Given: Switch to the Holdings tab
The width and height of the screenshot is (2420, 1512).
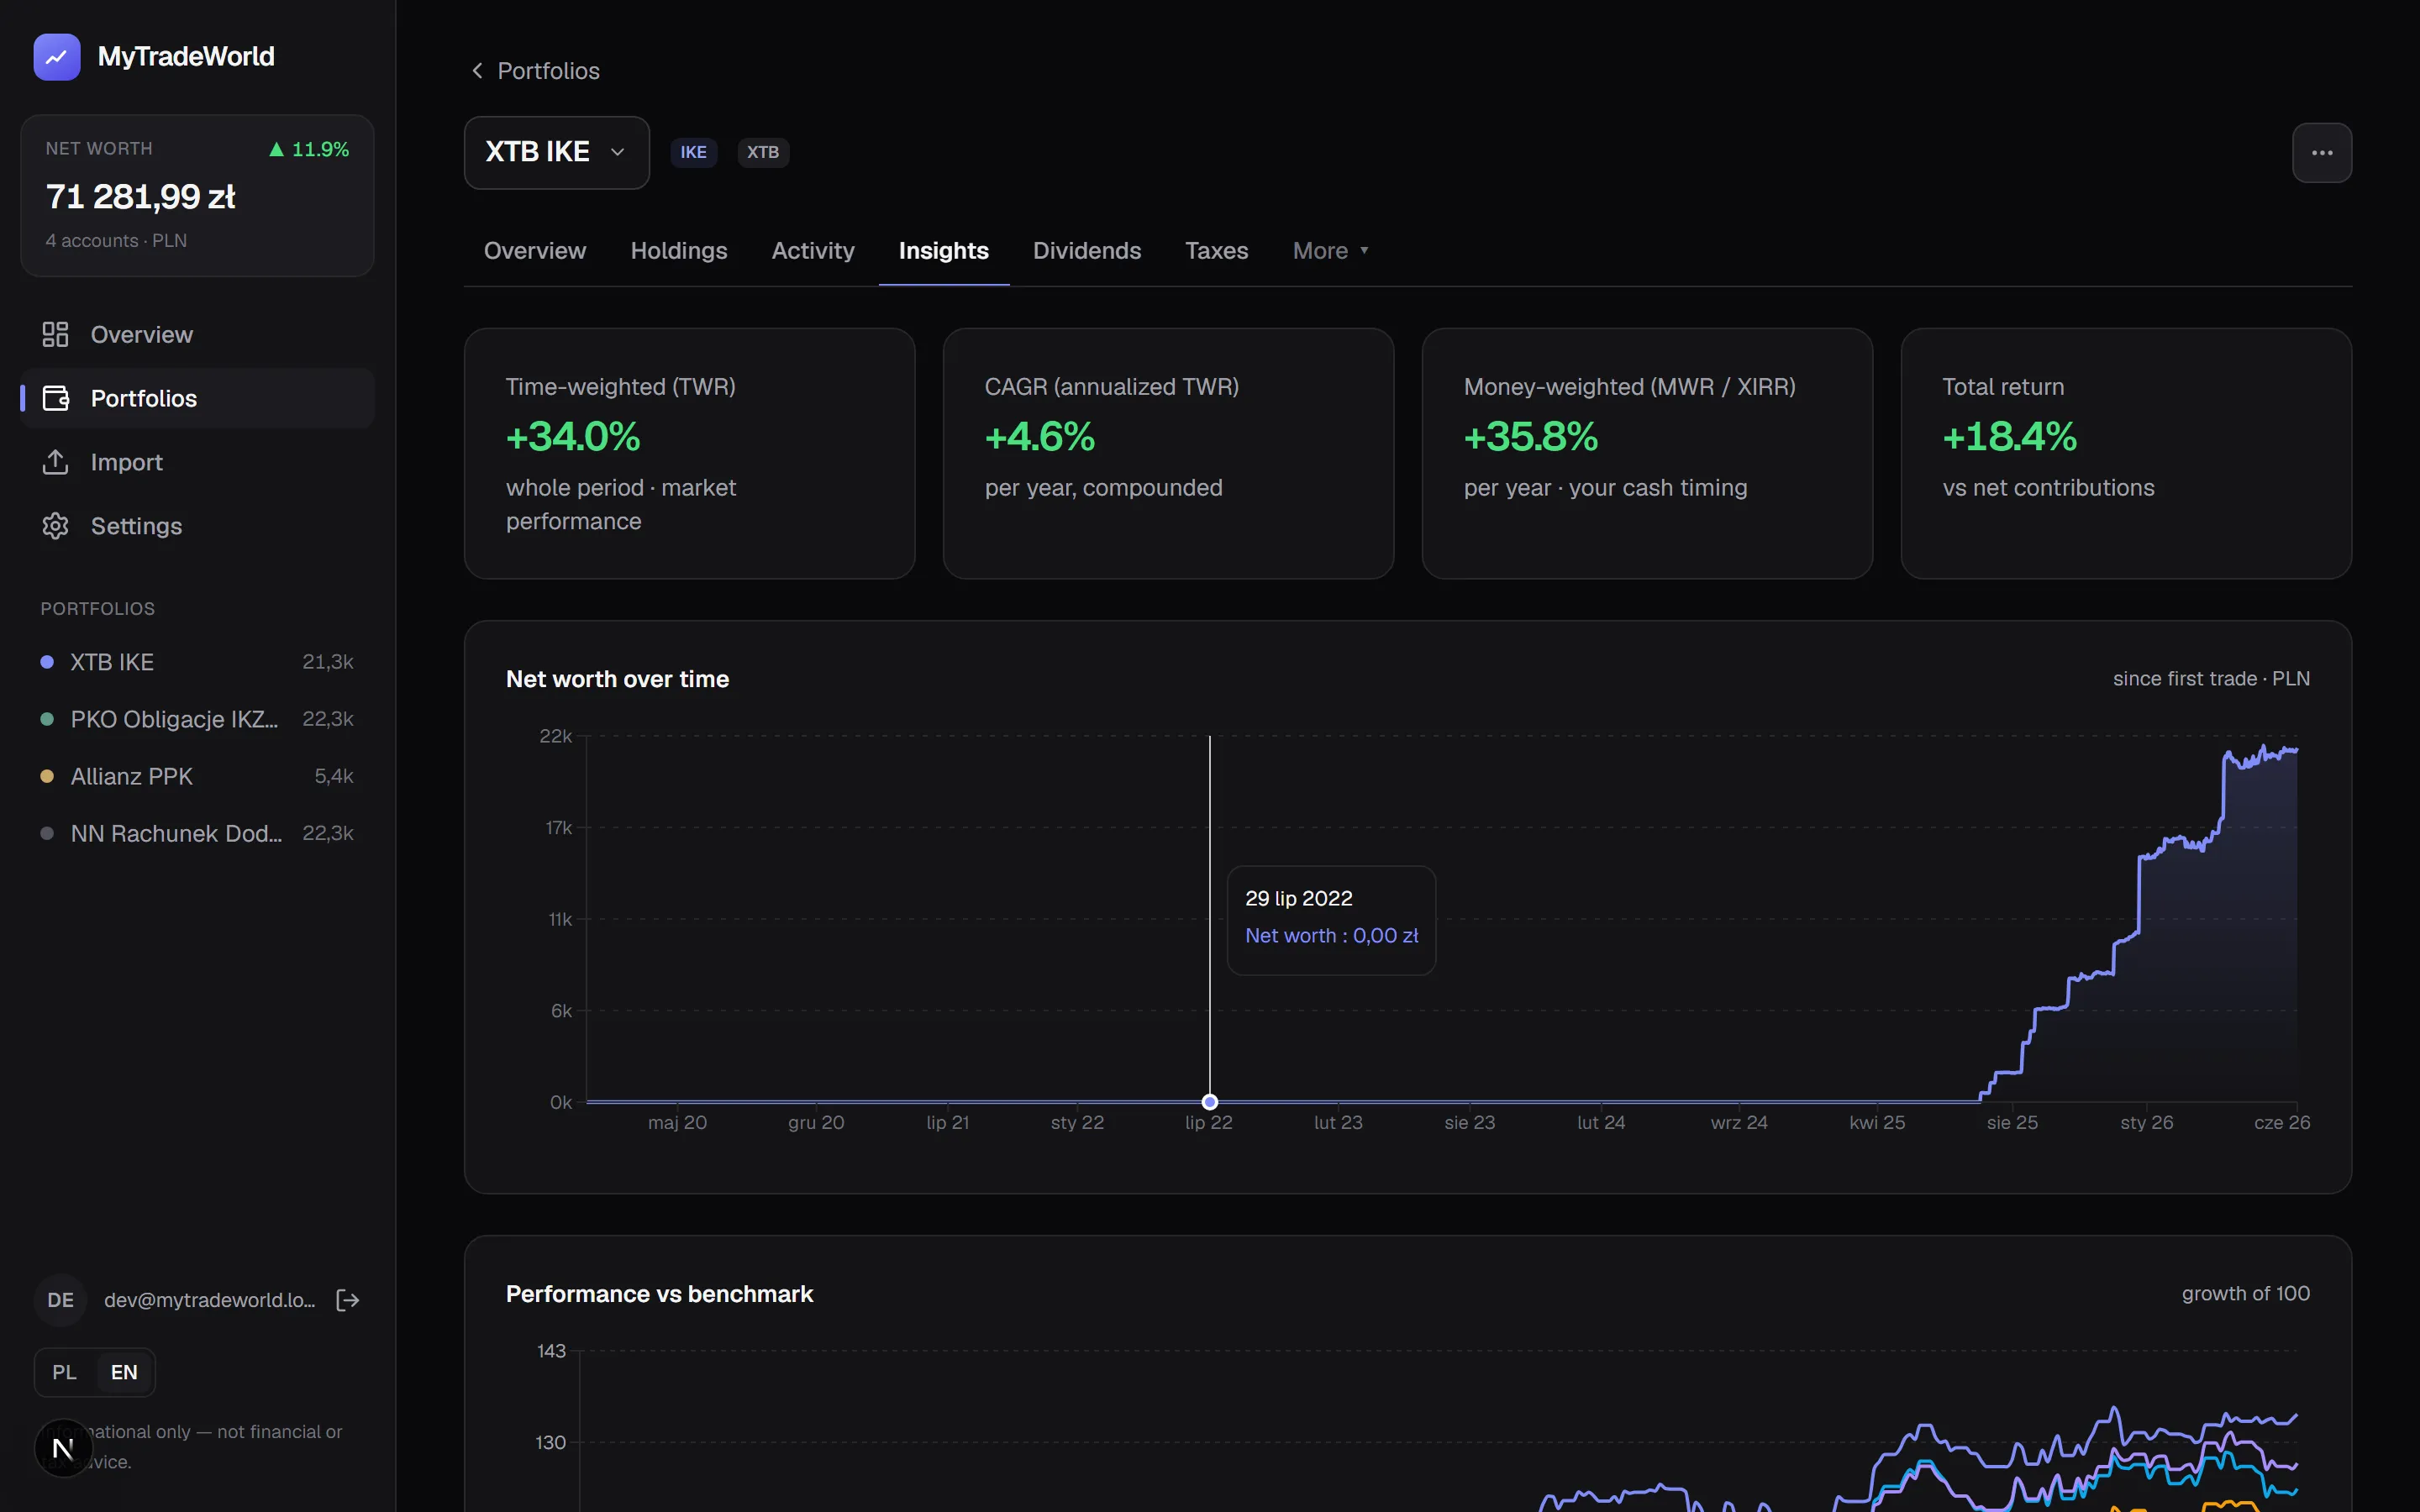Looking at the screenshot, I should (679, 251).
